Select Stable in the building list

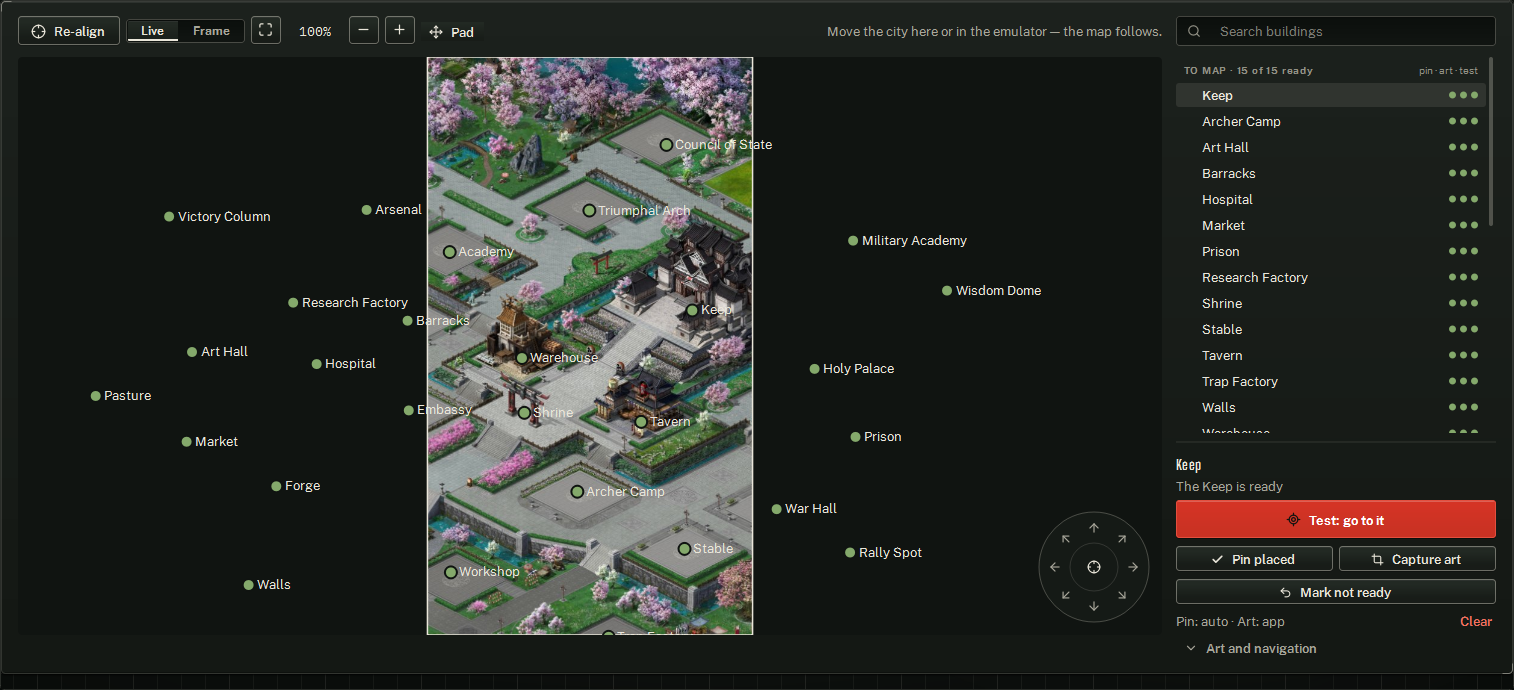click(1331, 329)
